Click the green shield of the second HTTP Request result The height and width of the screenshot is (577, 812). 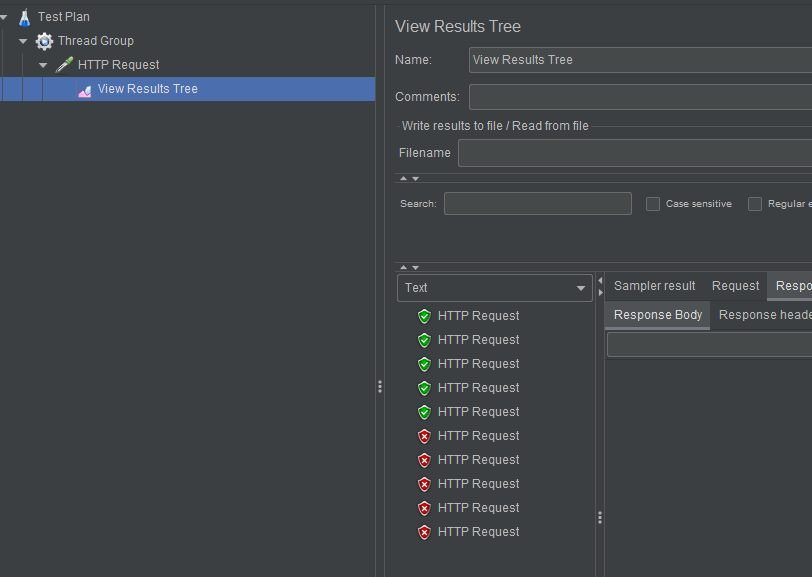click(424, 340)
